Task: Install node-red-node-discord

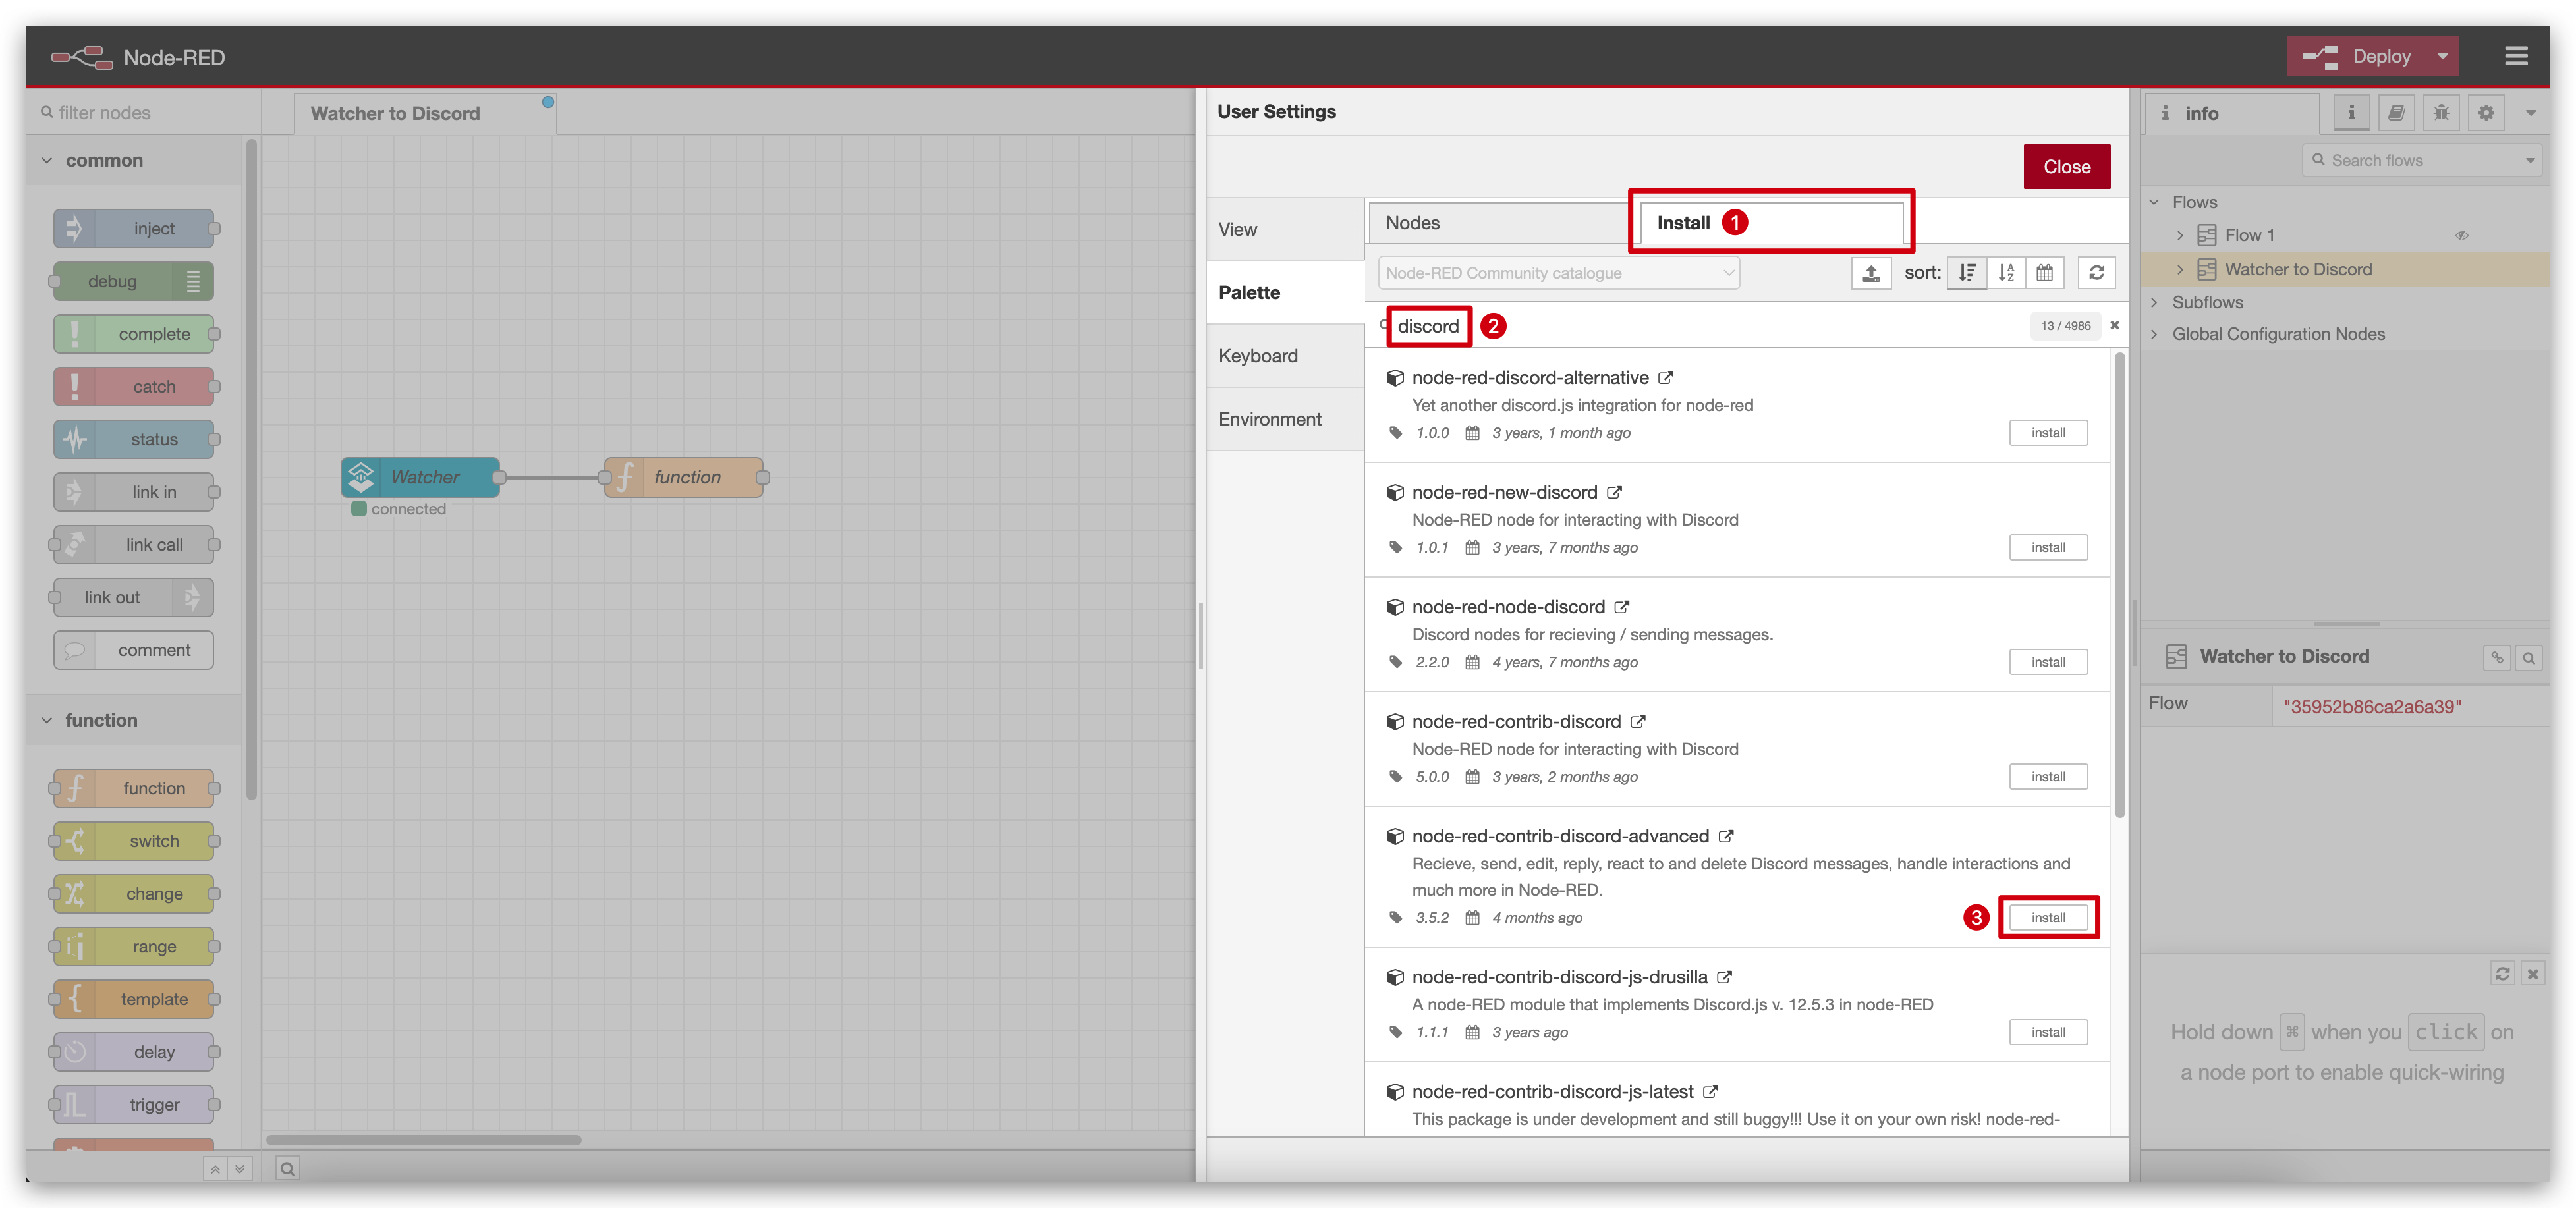Action: pos(2048,662)
